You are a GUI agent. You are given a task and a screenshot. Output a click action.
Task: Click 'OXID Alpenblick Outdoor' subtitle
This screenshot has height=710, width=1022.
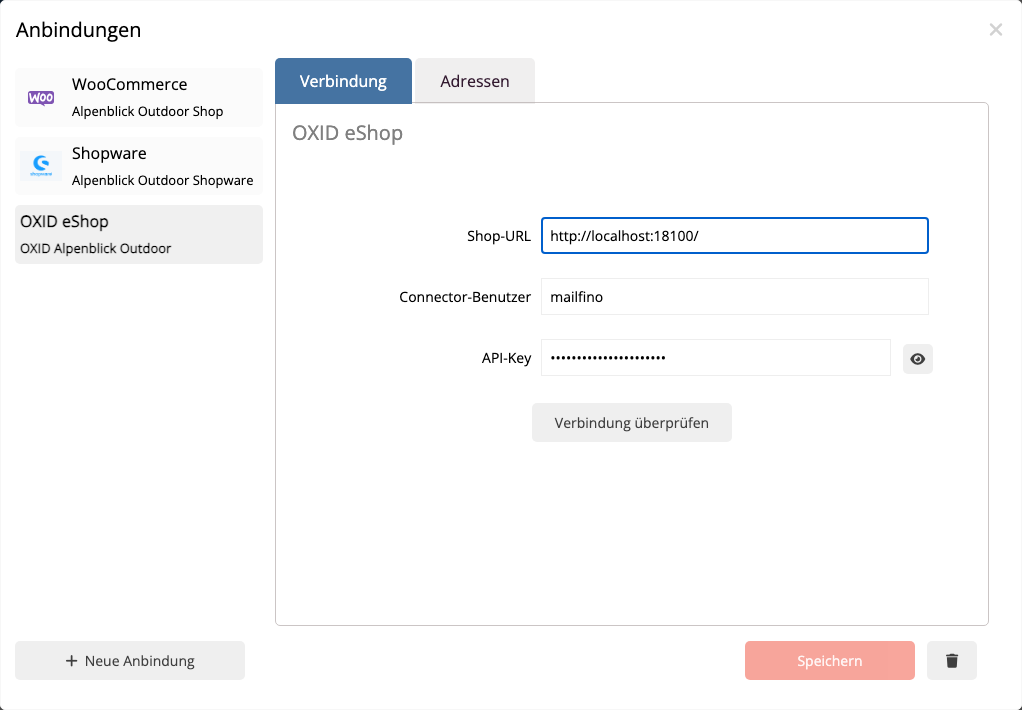pos(96,248)
